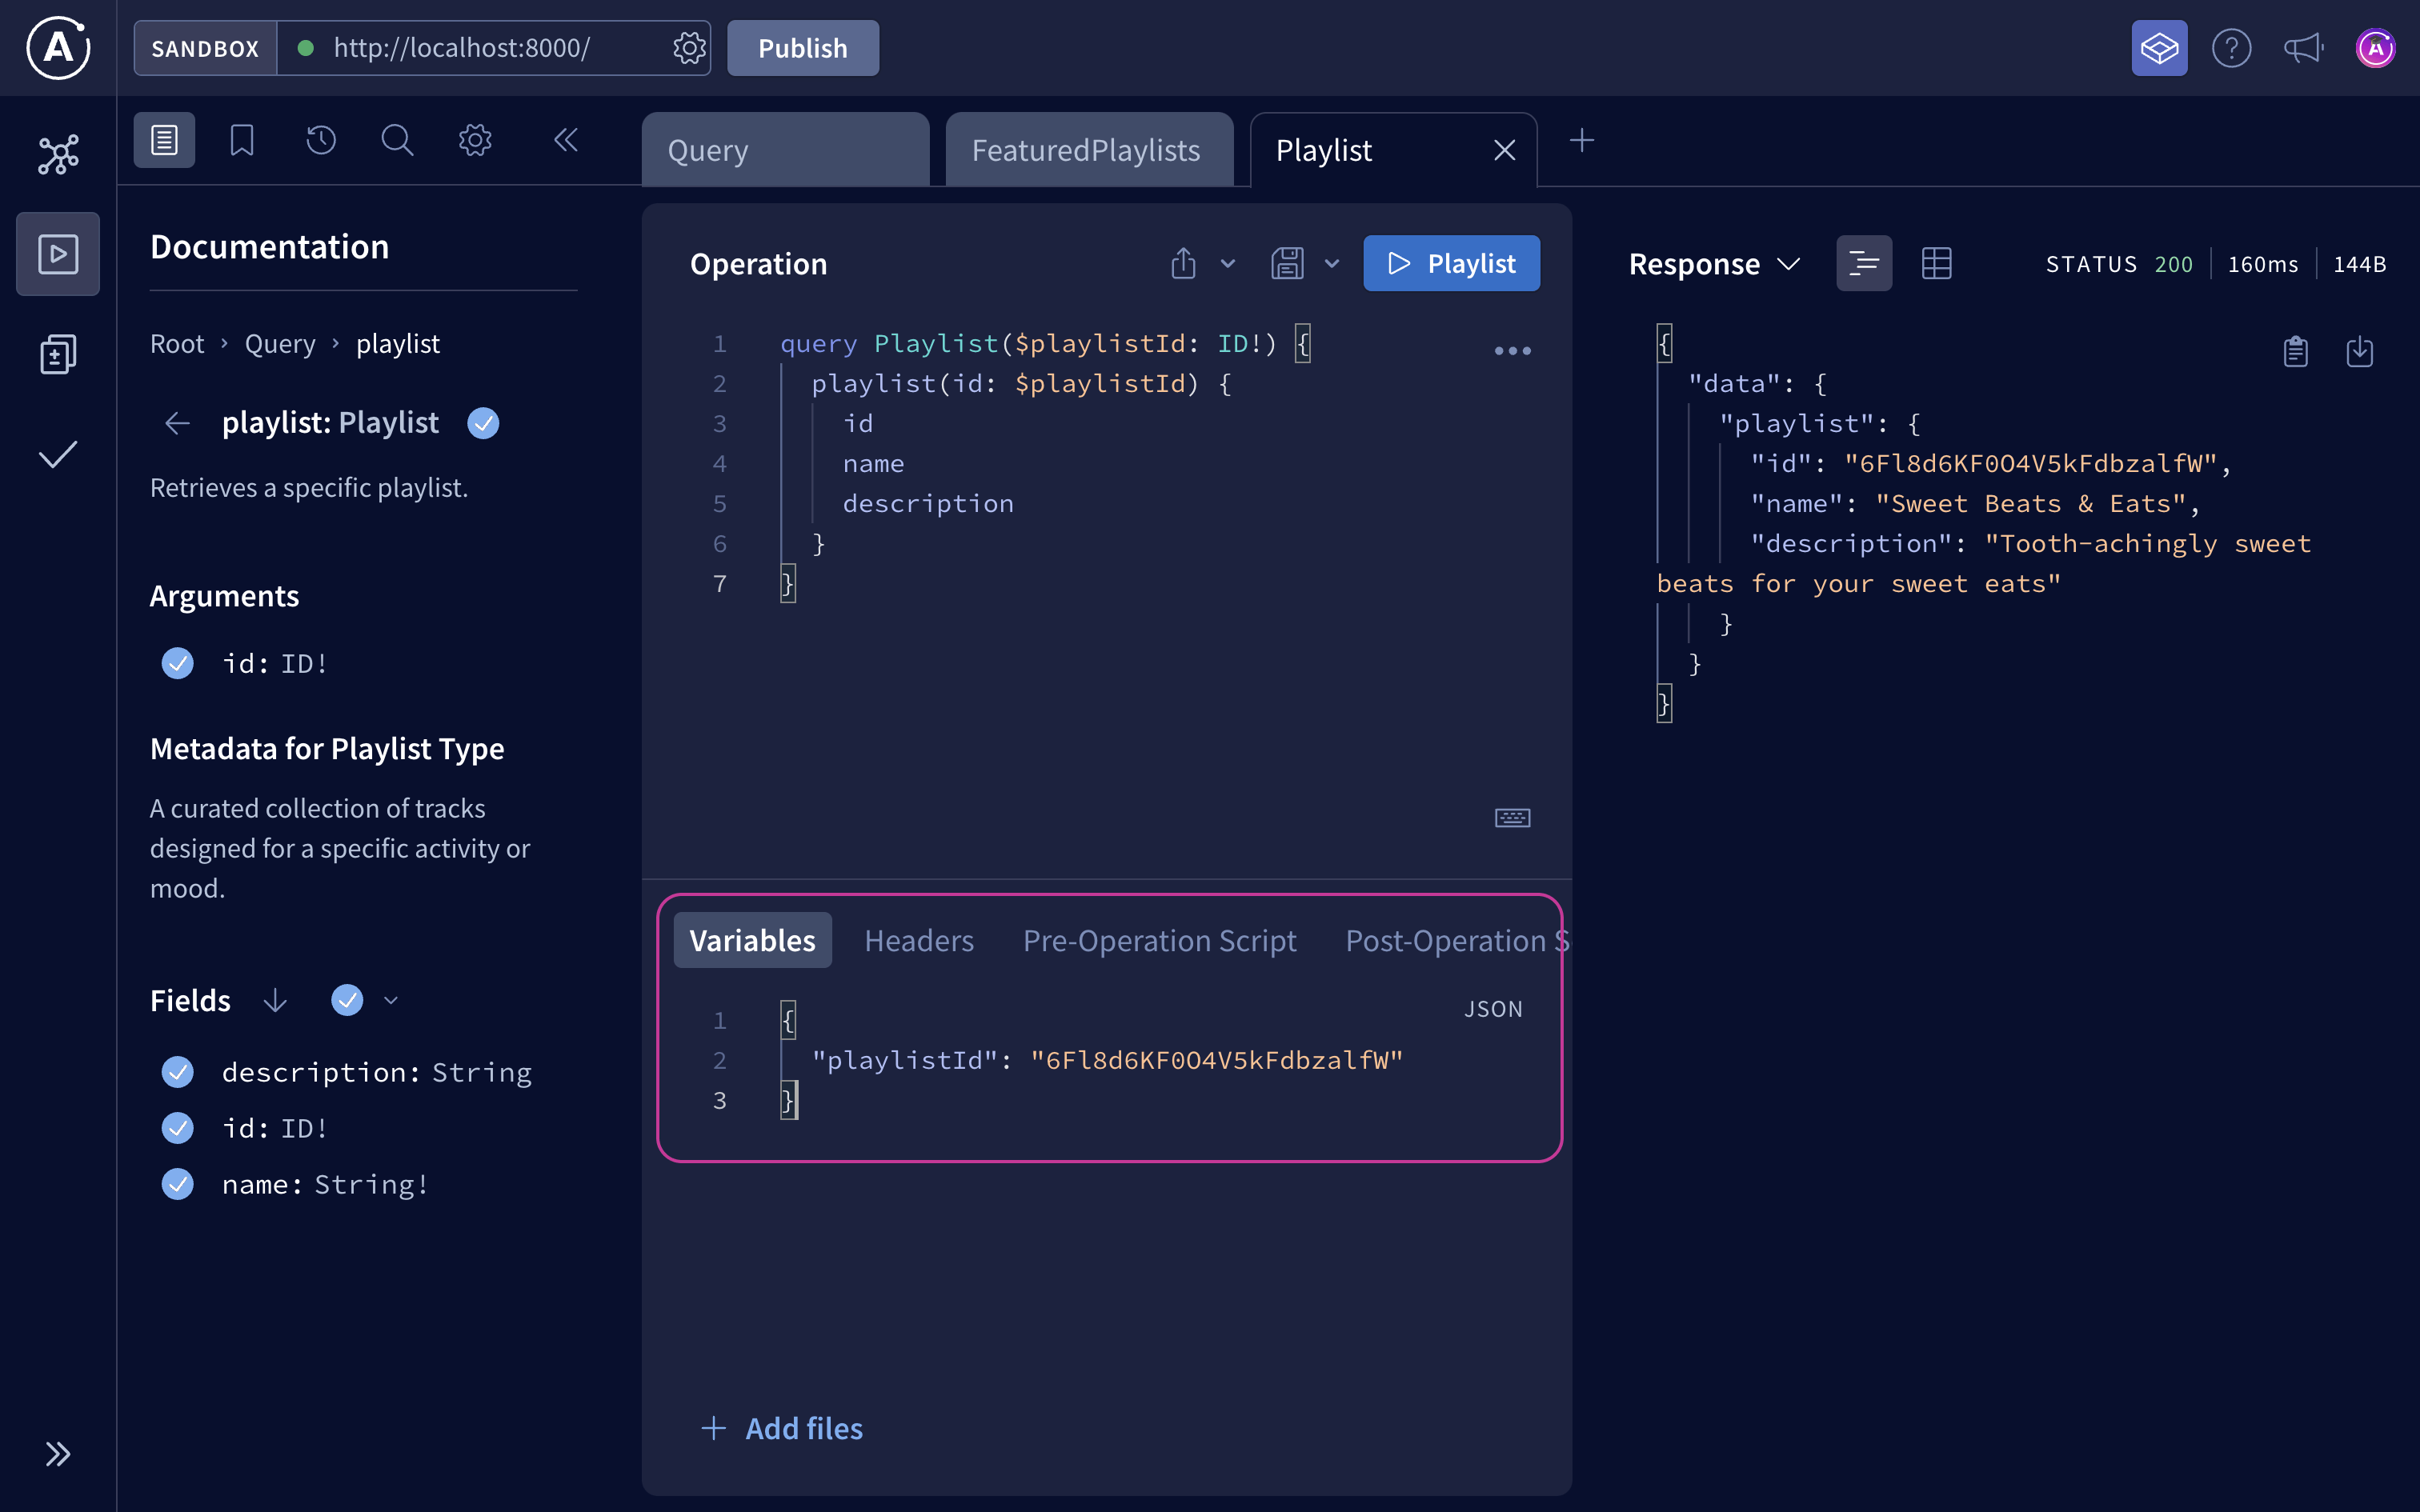Open the schema graph view in the sidebar

click(x=57, y=154)
